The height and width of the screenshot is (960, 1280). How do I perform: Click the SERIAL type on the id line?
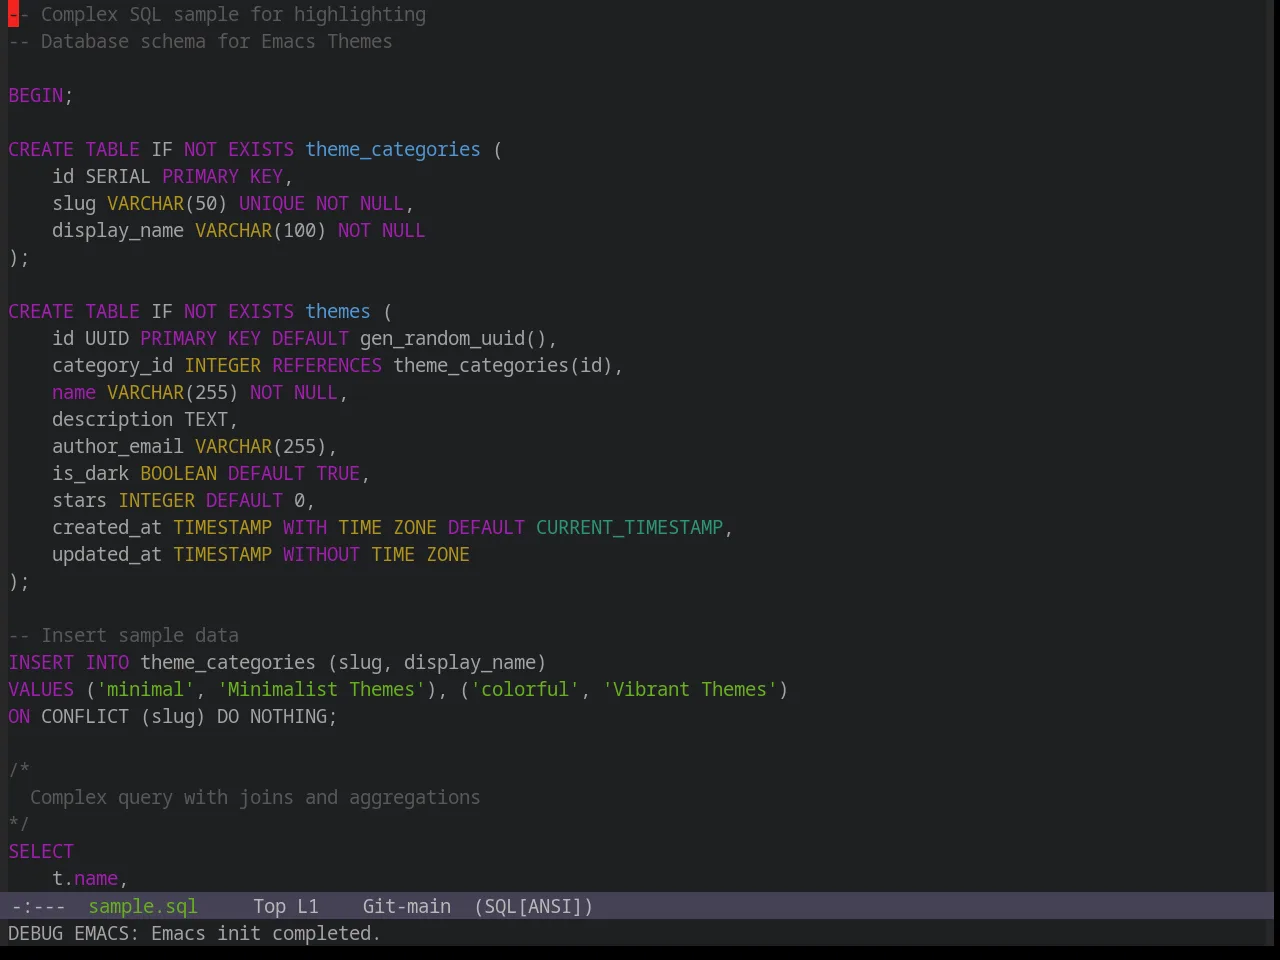[x=118, y=176]
